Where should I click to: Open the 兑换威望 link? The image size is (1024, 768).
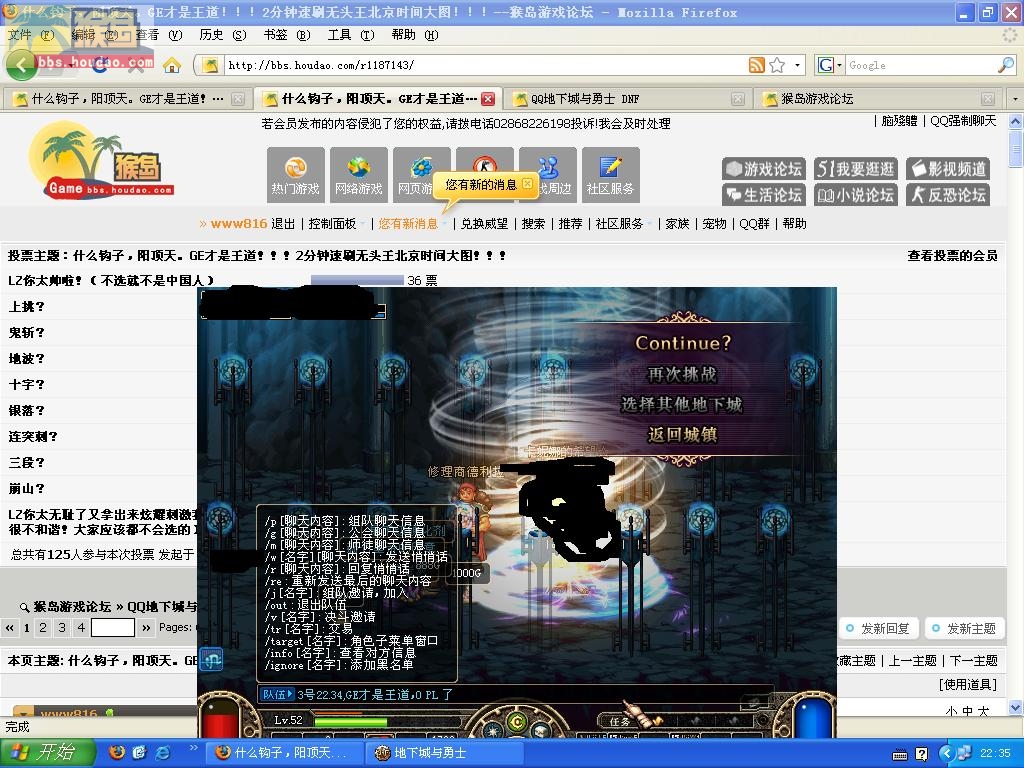(x=484, y=224)
